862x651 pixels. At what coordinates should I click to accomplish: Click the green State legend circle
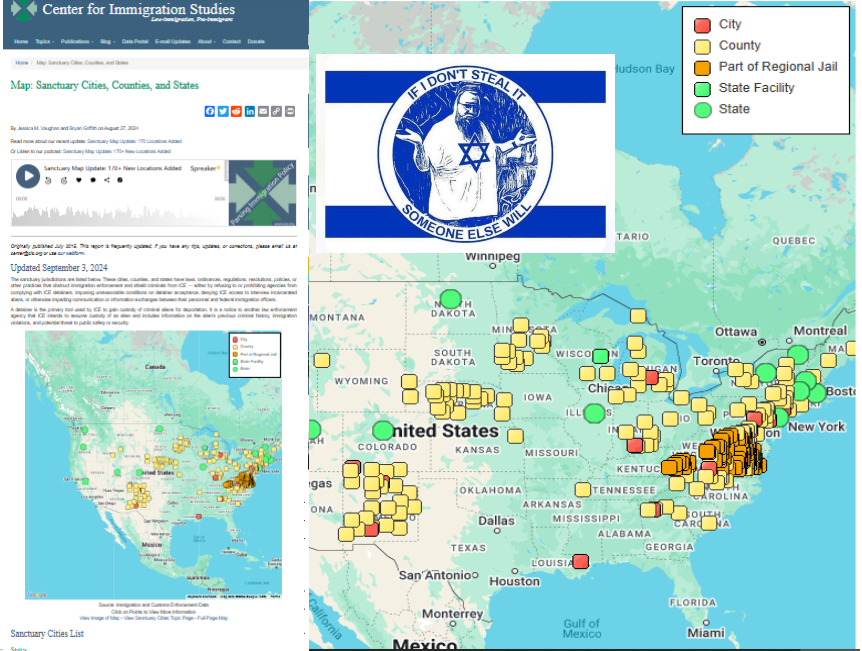(703, 110)
